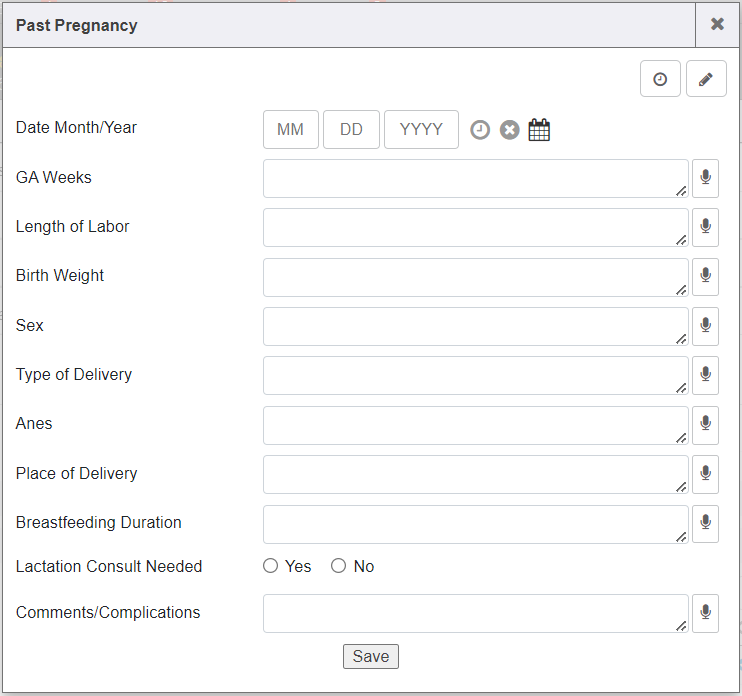
Task: Select Yes for Lactation Consult Needed
Action: [271, 566]
